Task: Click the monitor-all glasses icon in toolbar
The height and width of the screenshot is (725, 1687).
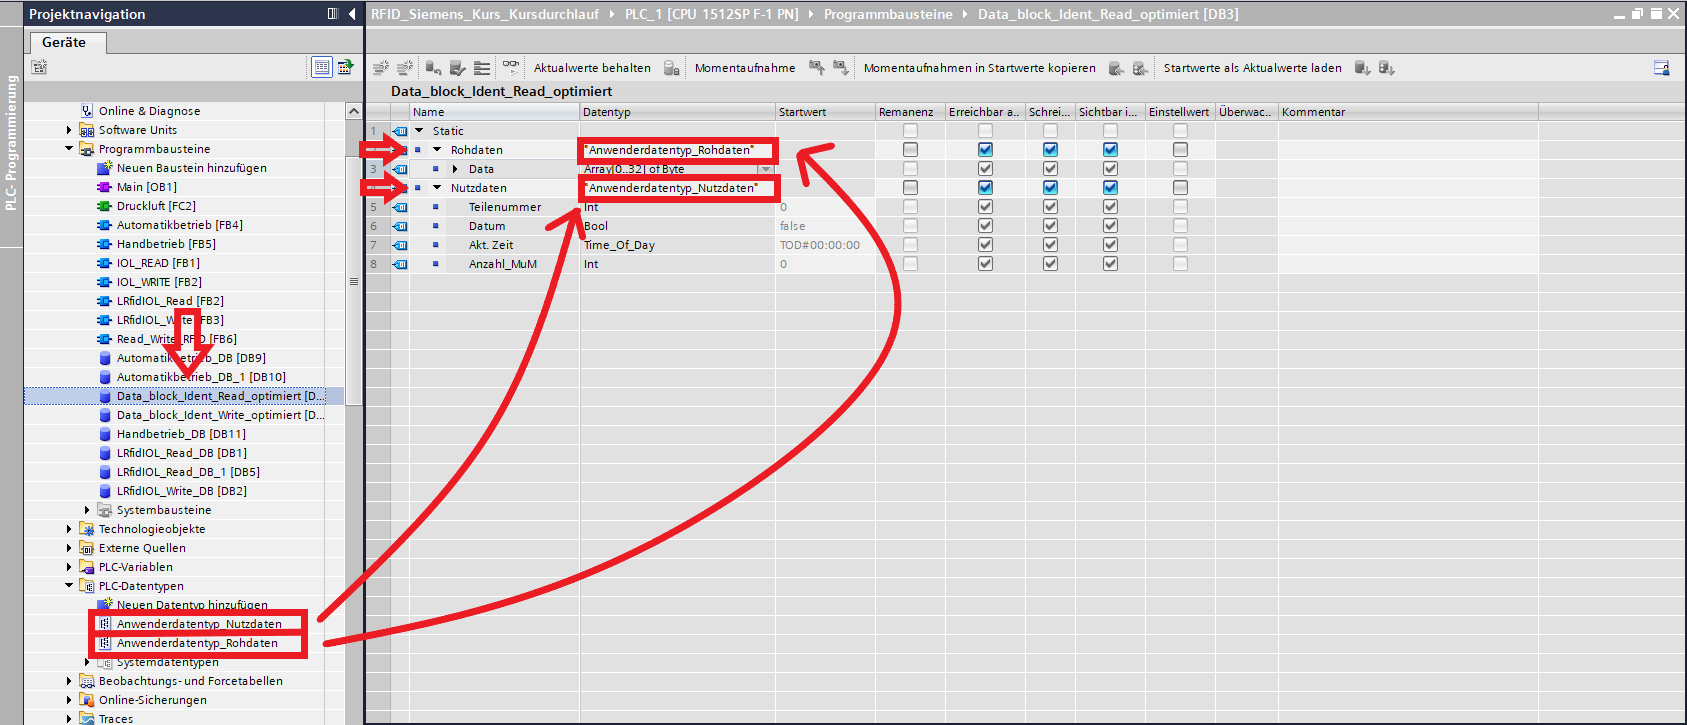Action: click(511, 67)
